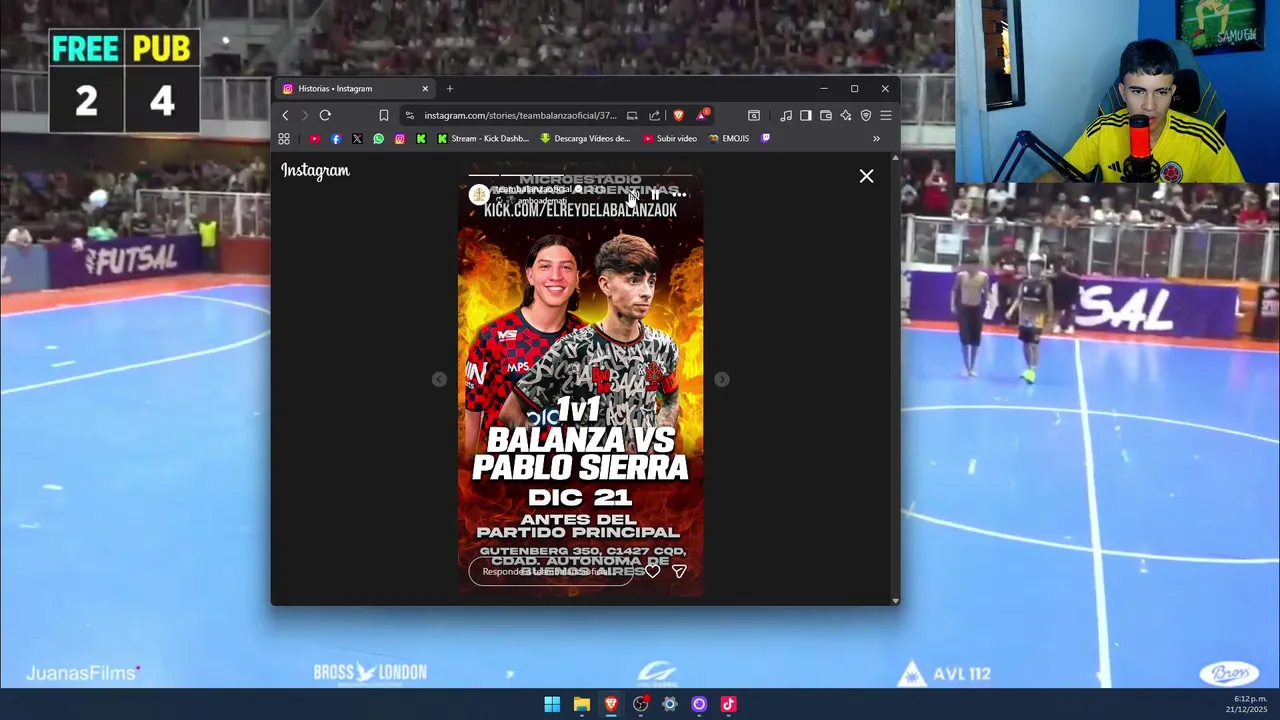Open the tab search icon in toolbar
This screenshot has height=720, width=1280.
pyautogui.click(x=754, y=116)
